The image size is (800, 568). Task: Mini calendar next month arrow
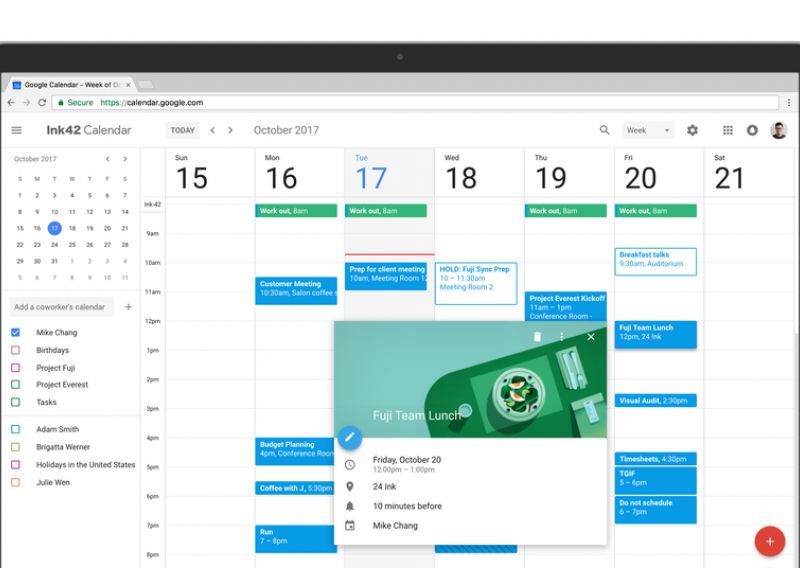(125, 159)
